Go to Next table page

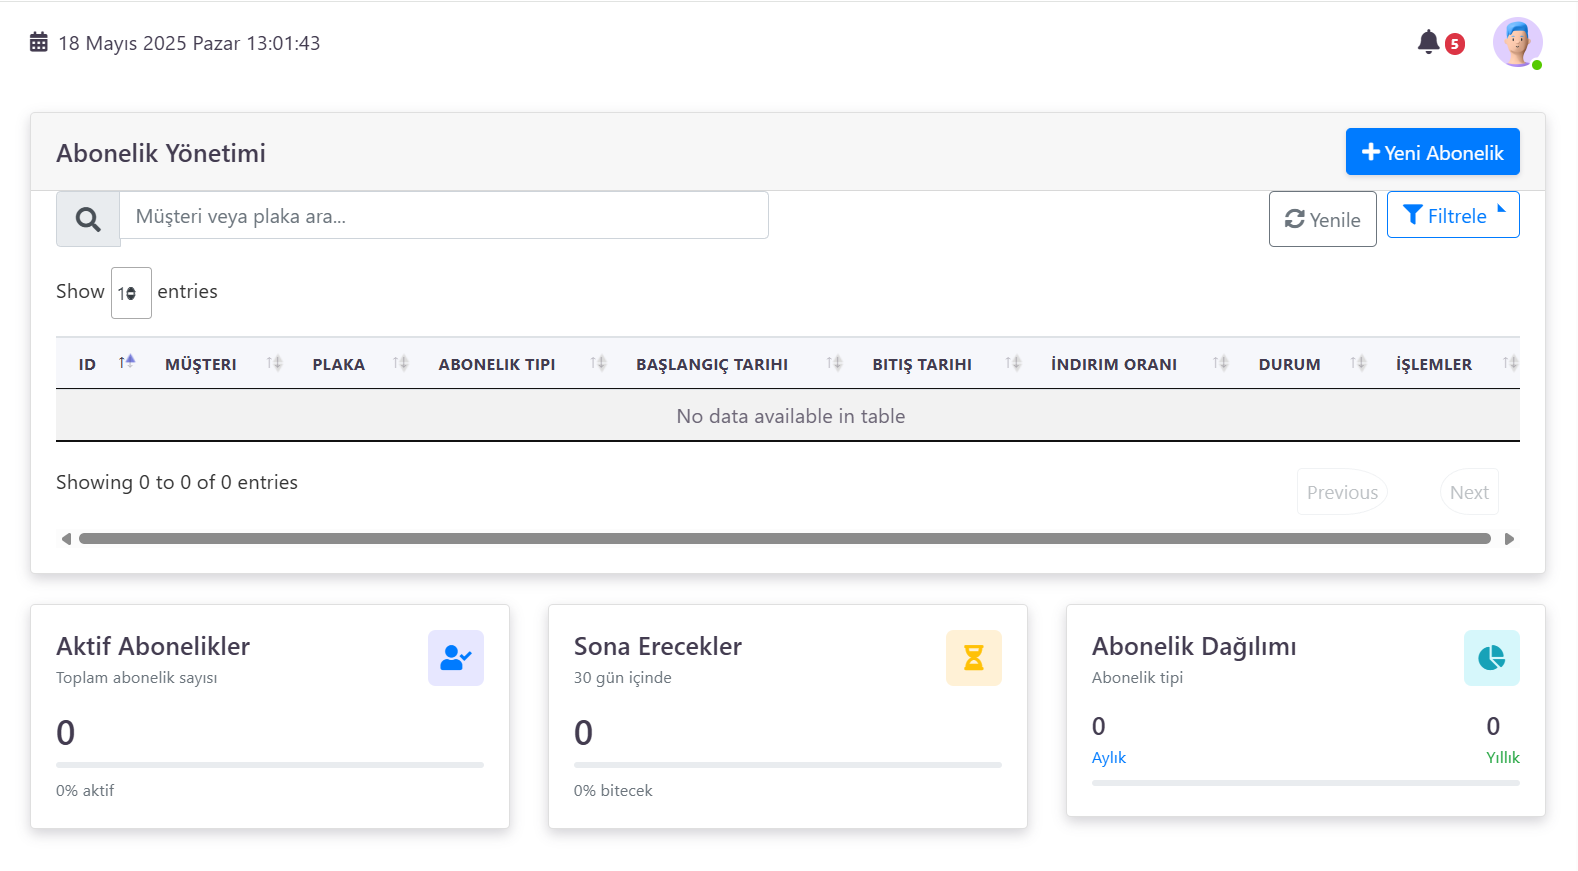click(1469, 492)
